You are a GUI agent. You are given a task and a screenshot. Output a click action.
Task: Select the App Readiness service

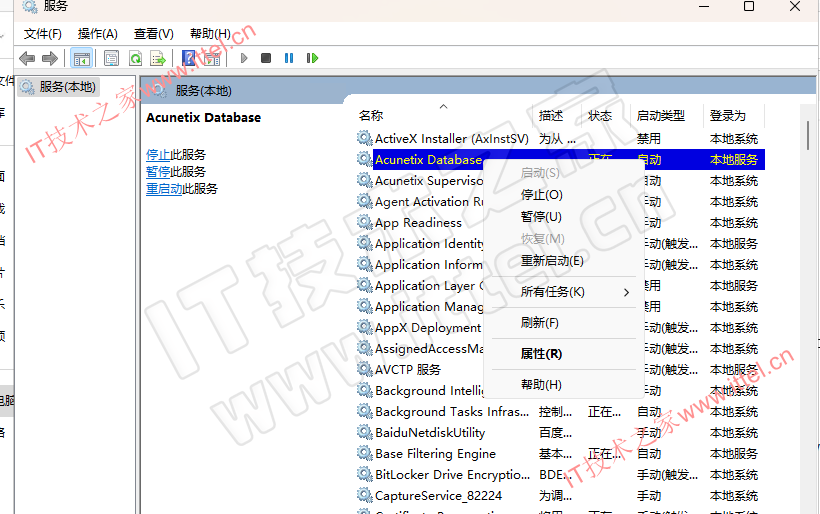(418, 223)
